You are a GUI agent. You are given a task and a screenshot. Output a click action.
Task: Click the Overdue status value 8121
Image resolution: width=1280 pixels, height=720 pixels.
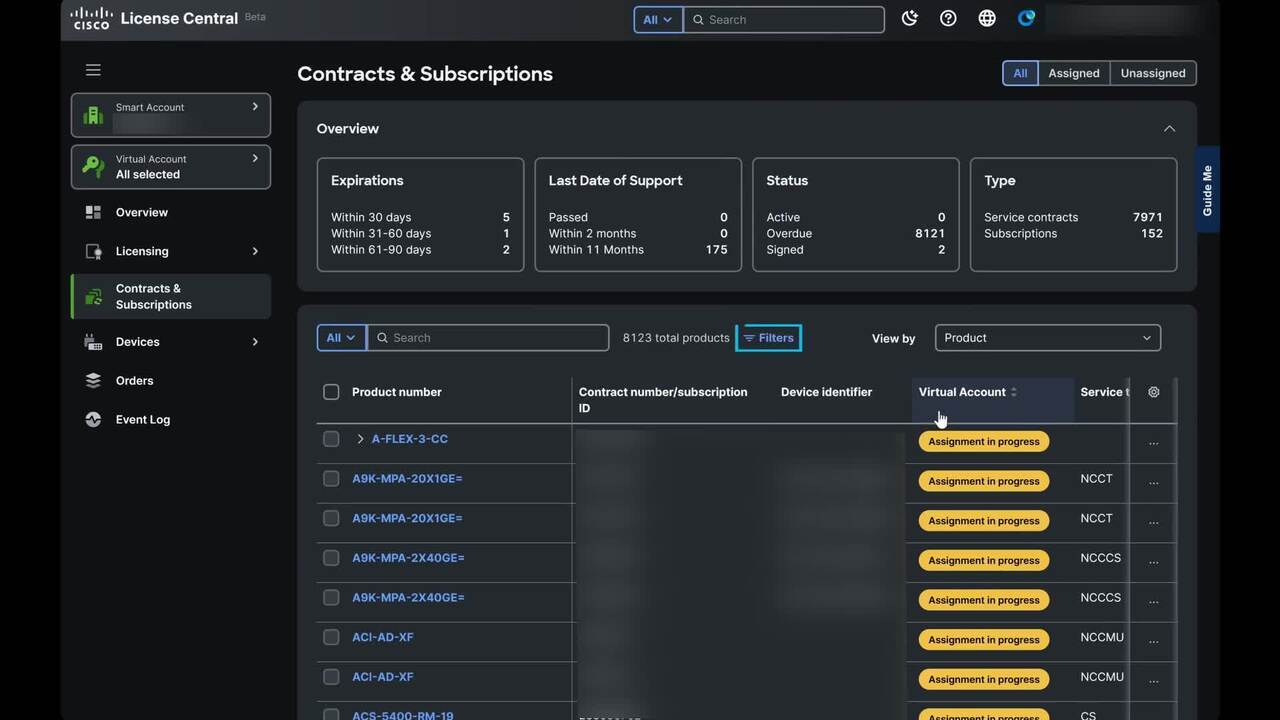pos(930,233)
